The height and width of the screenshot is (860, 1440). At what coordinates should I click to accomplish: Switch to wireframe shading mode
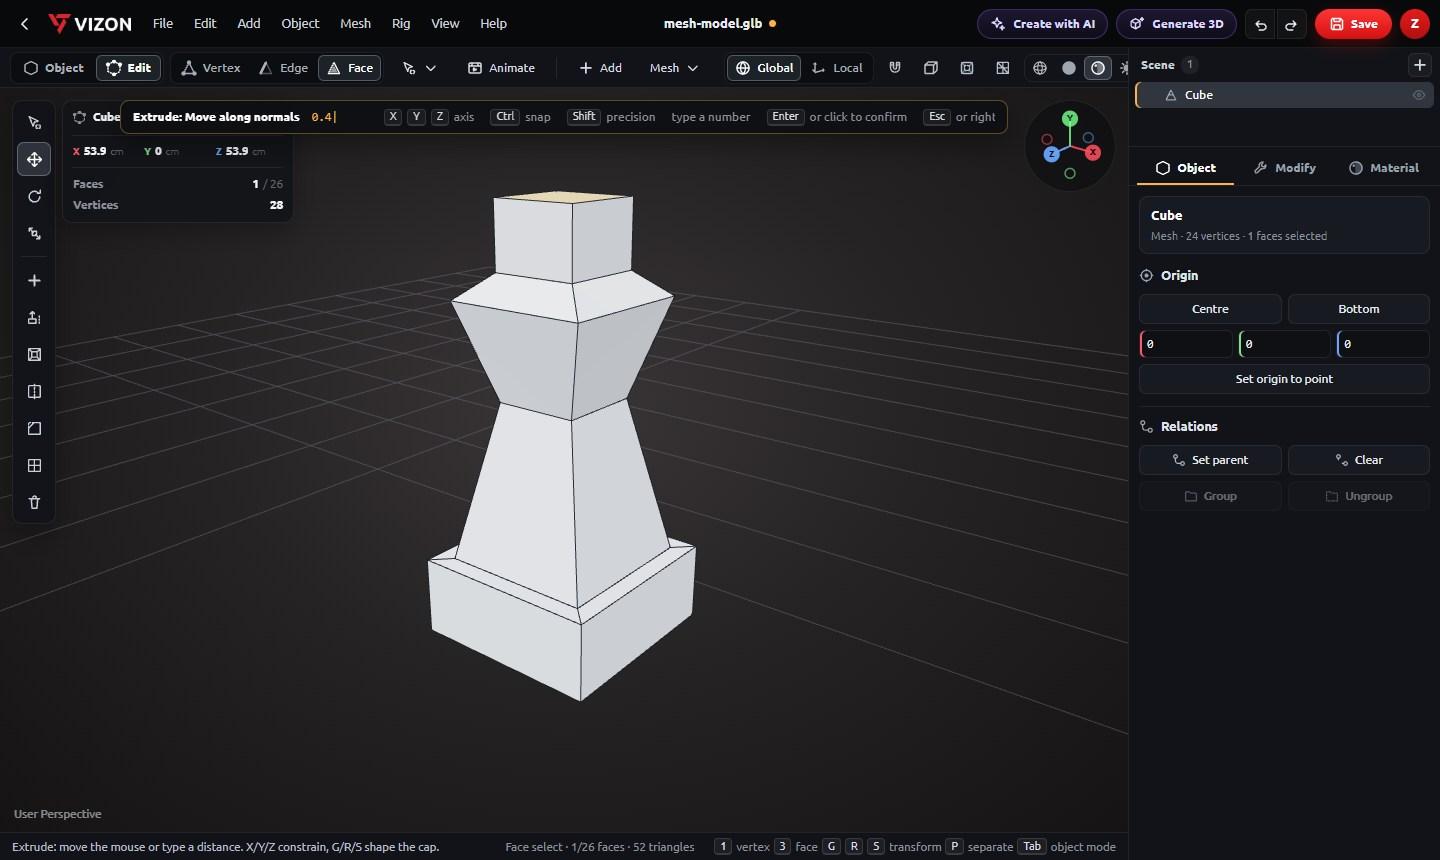pos(1040,68)
